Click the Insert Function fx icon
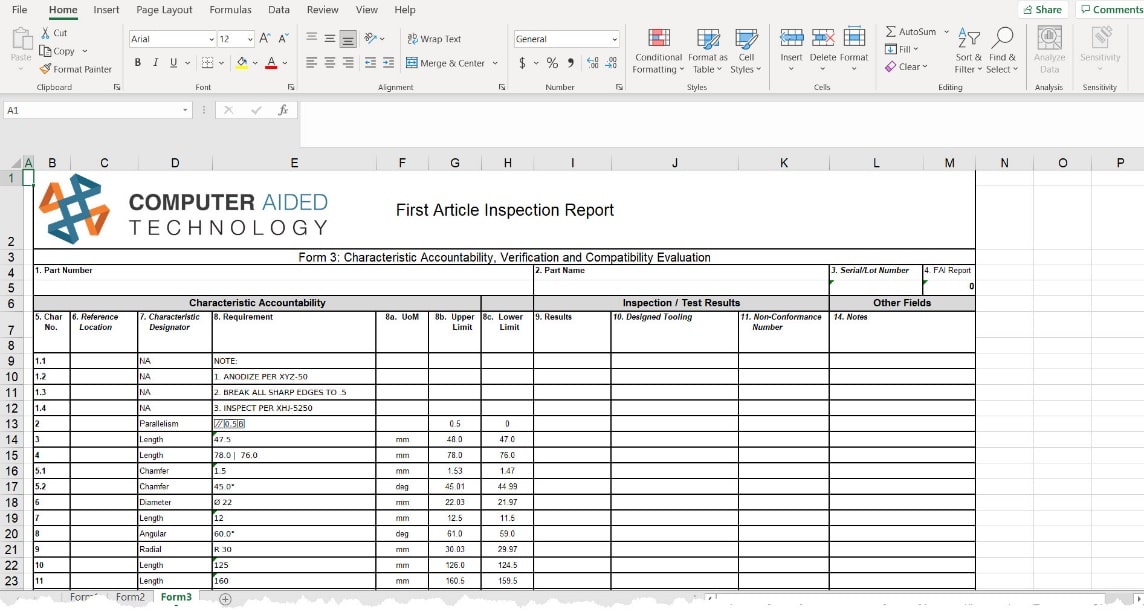The width and height of the screenshot is (1144, 612). pos(283,110)
